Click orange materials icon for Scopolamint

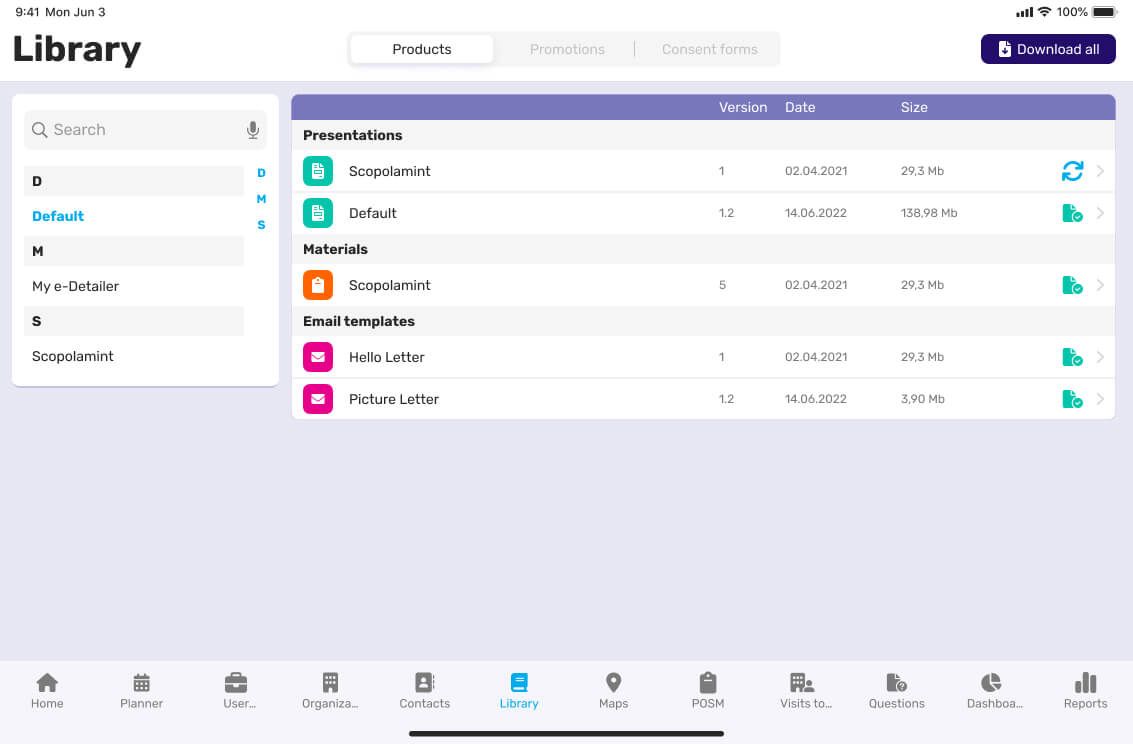point(318,285)
